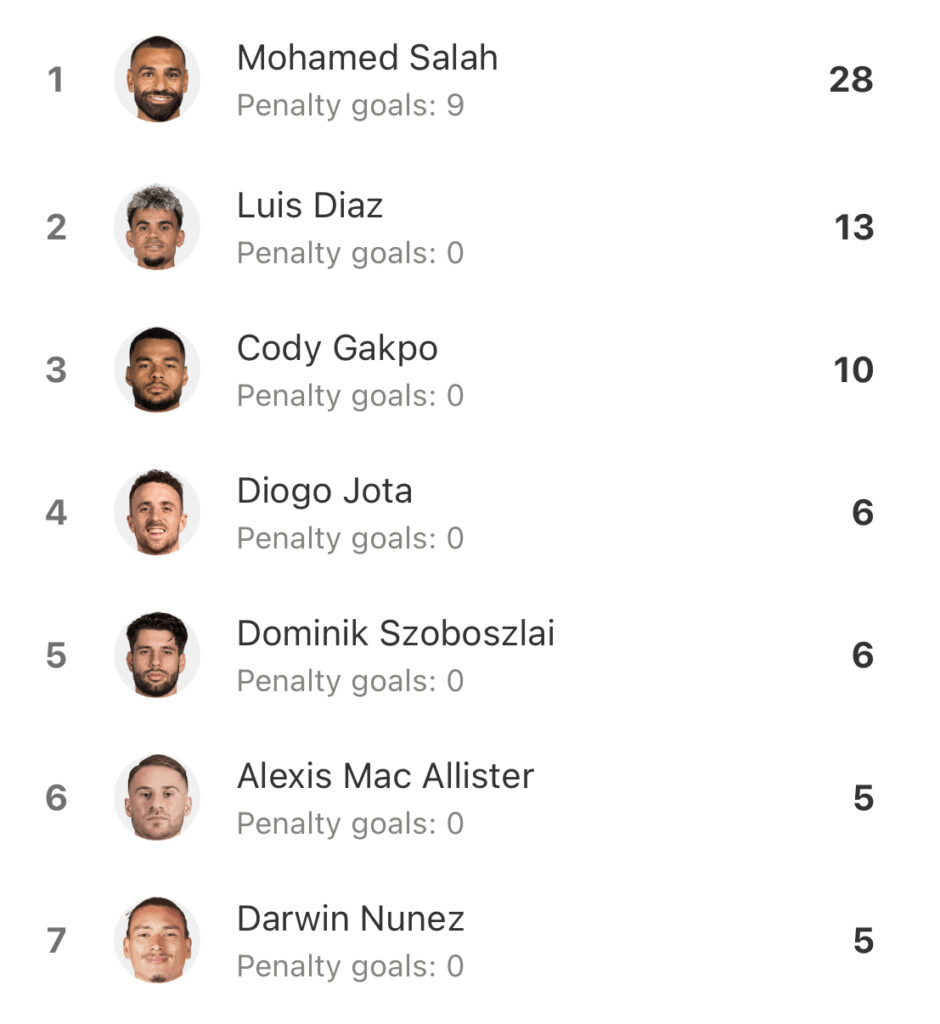Select the Alexis Mac Allister name
The height and width of the screenshot is (1024, 940).
[385, 776]
